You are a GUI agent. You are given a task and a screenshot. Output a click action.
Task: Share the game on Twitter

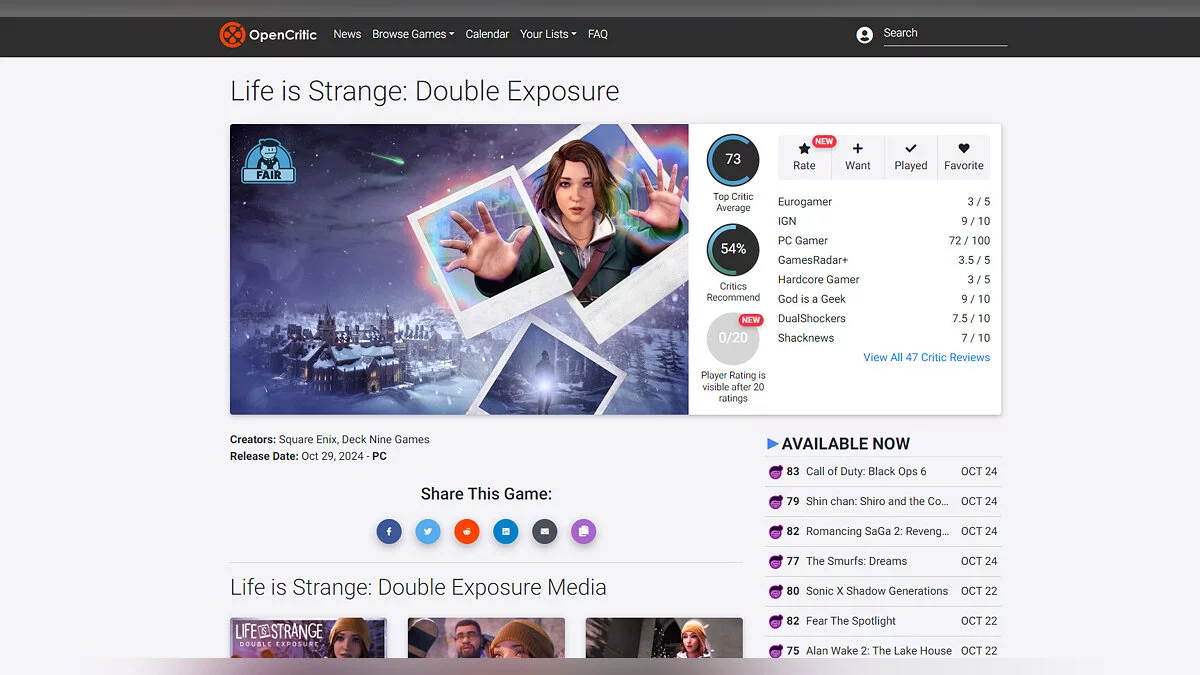coord(428,531)
